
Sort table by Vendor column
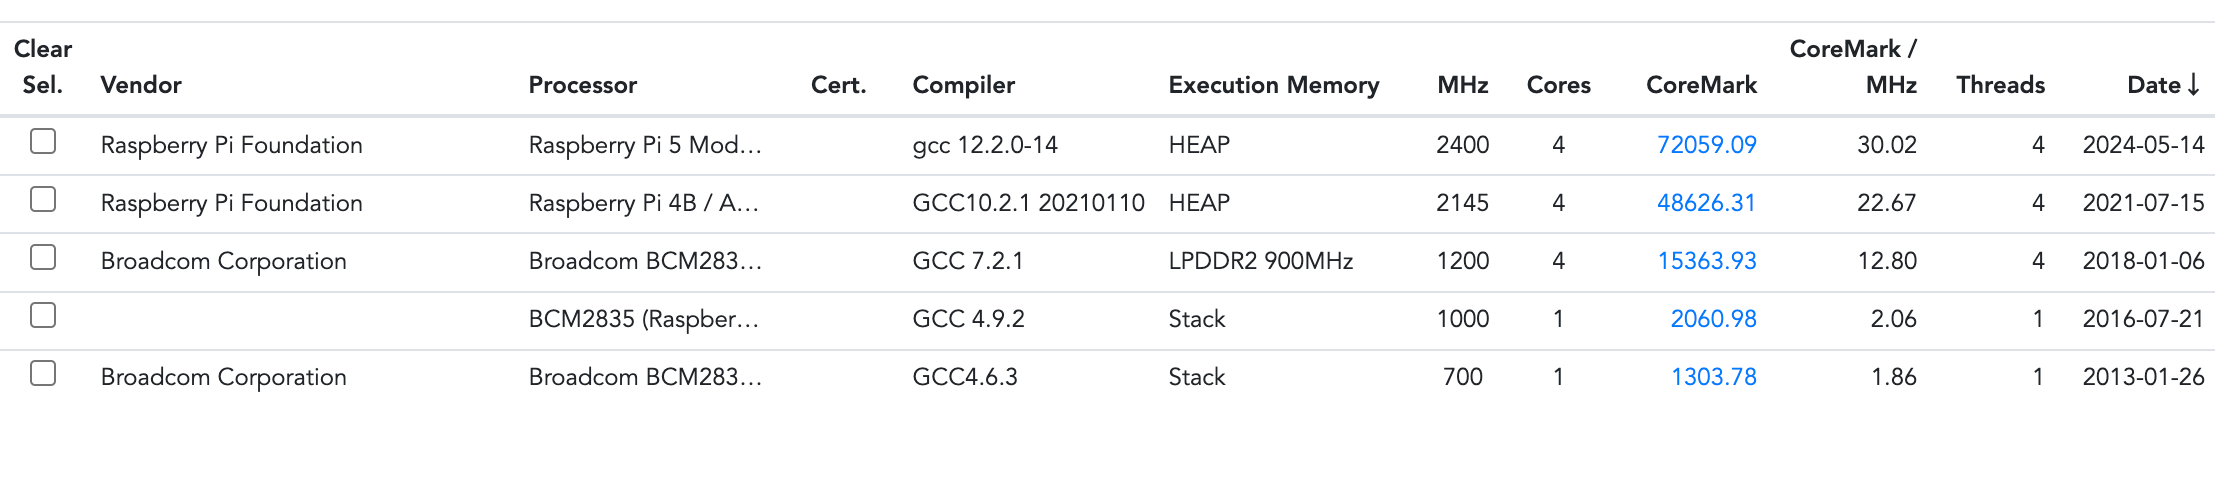pyautogui.click(x=141, y=85)
